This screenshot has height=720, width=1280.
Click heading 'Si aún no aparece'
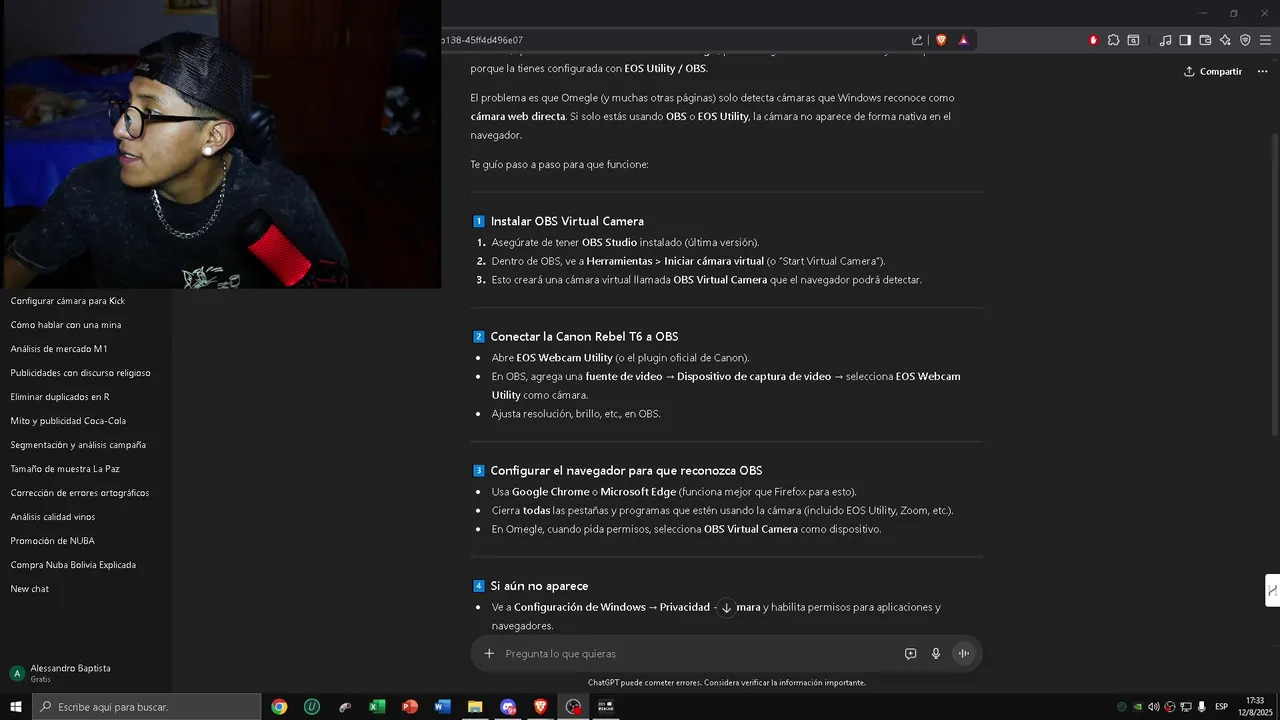(539, 586)
